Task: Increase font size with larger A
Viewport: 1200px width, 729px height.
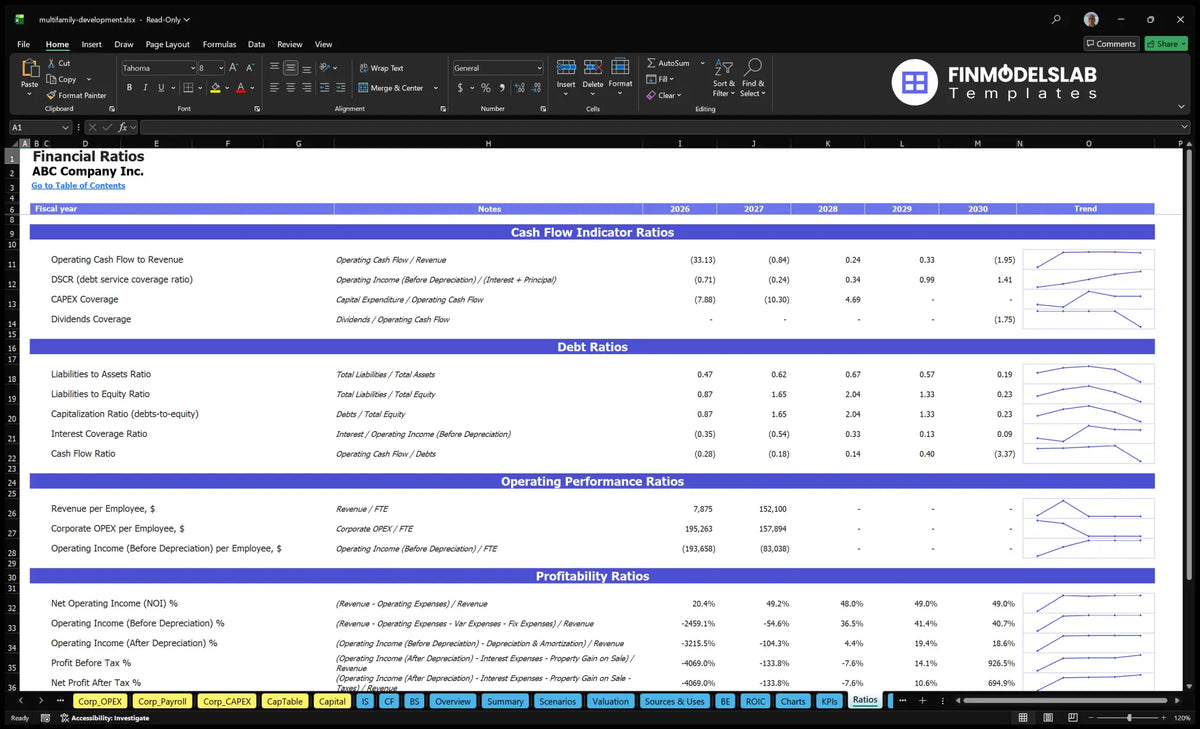Action: click(x=234, y=68)
